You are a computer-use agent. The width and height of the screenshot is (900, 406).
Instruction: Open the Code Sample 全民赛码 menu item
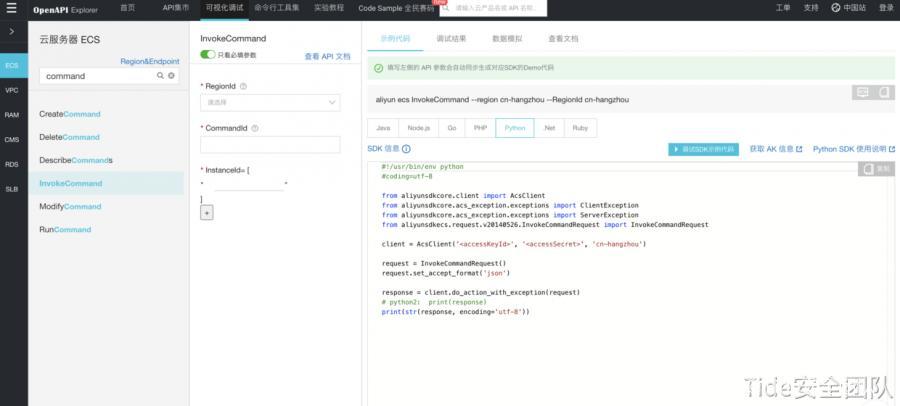click(396, 8)
